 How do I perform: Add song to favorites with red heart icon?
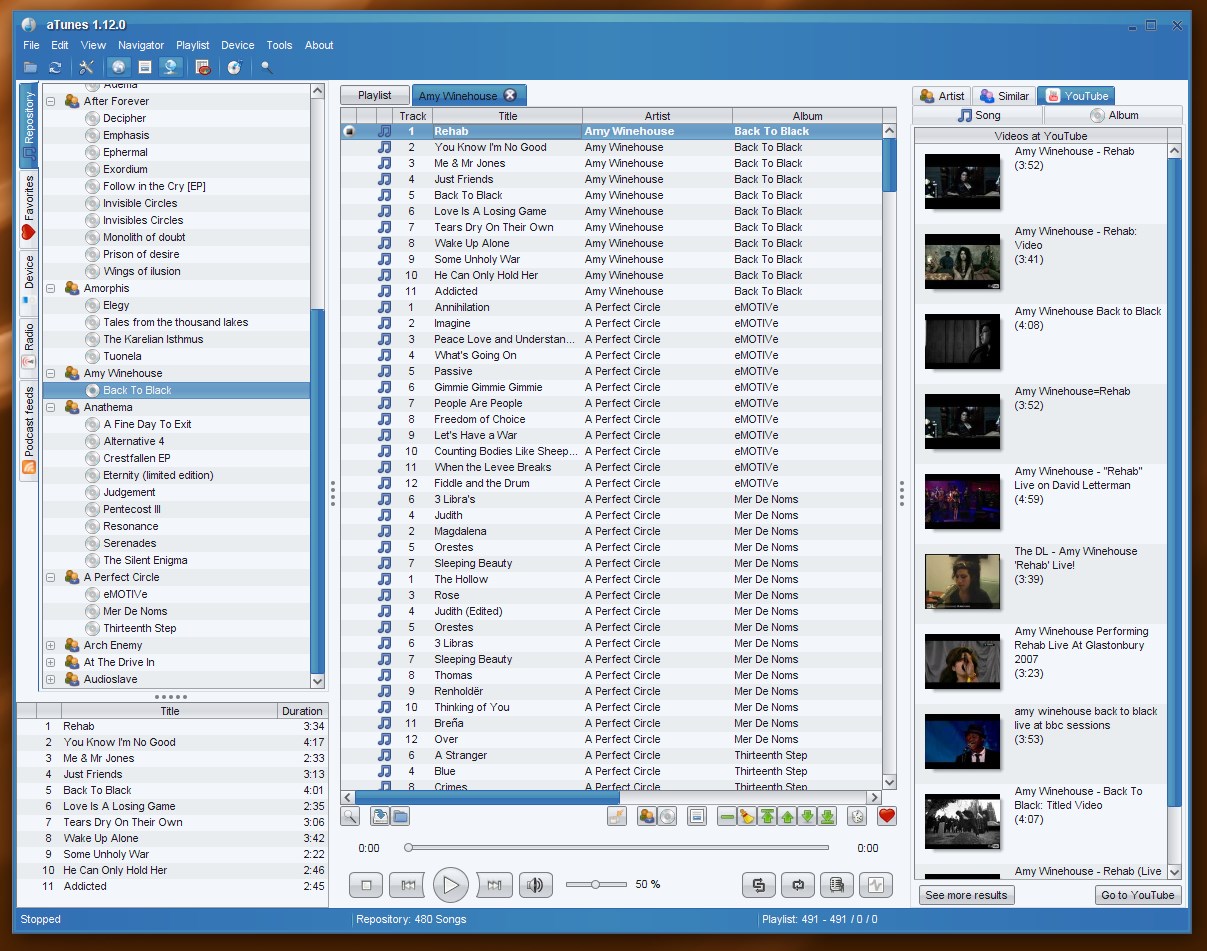pyautogui.click(x=887, y=816)
